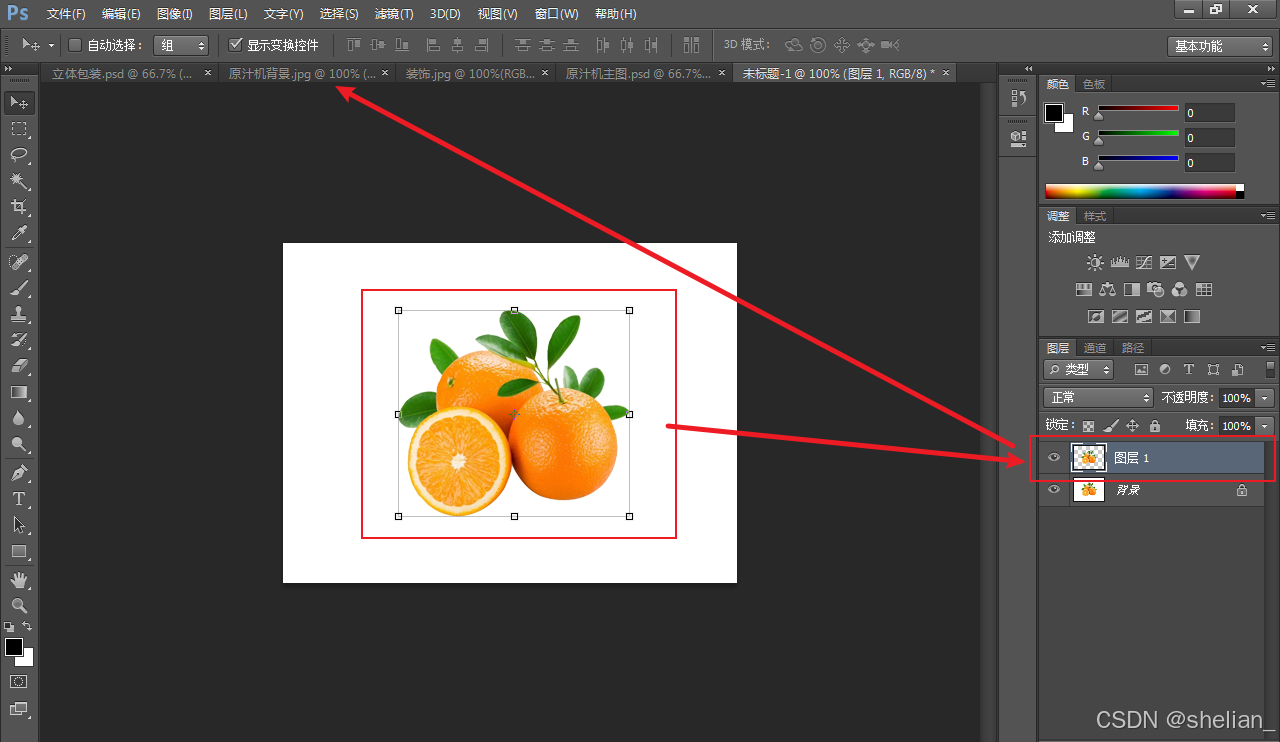
Task: Click the red R channel slider
Action: point(1138,108)
